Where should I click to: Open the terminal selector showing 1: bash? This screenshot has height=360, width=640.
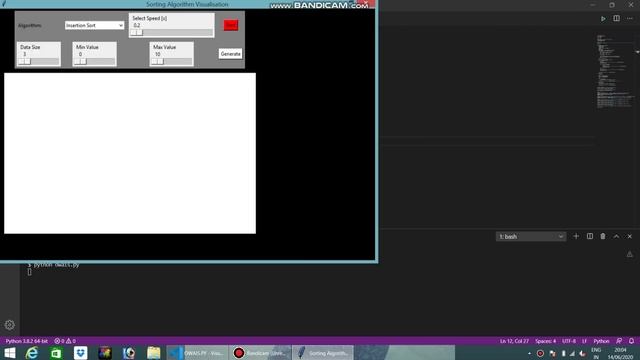click(x=531, y=237)
